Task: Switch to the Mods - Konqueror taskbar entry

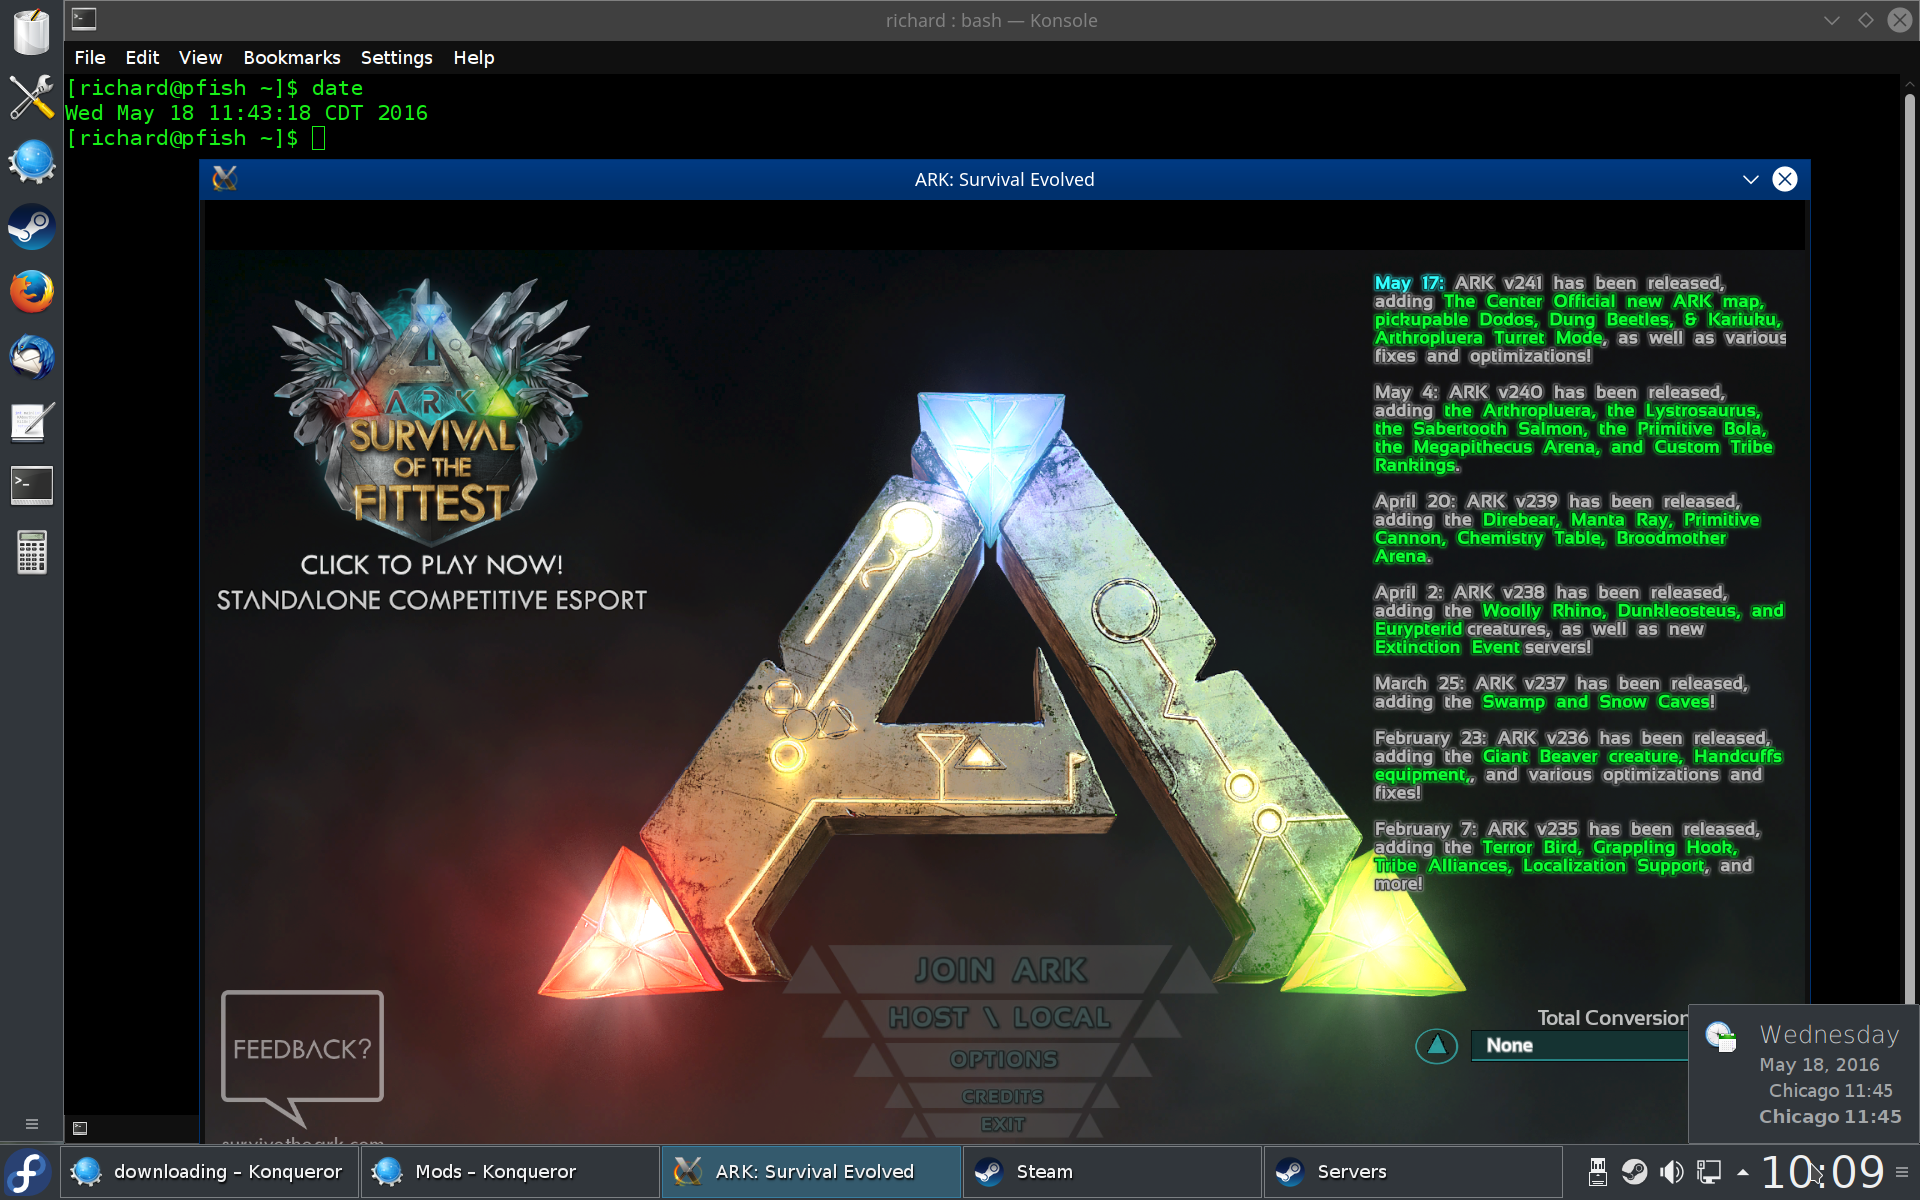Action: pyautogui.click(x=509, y=1172)
